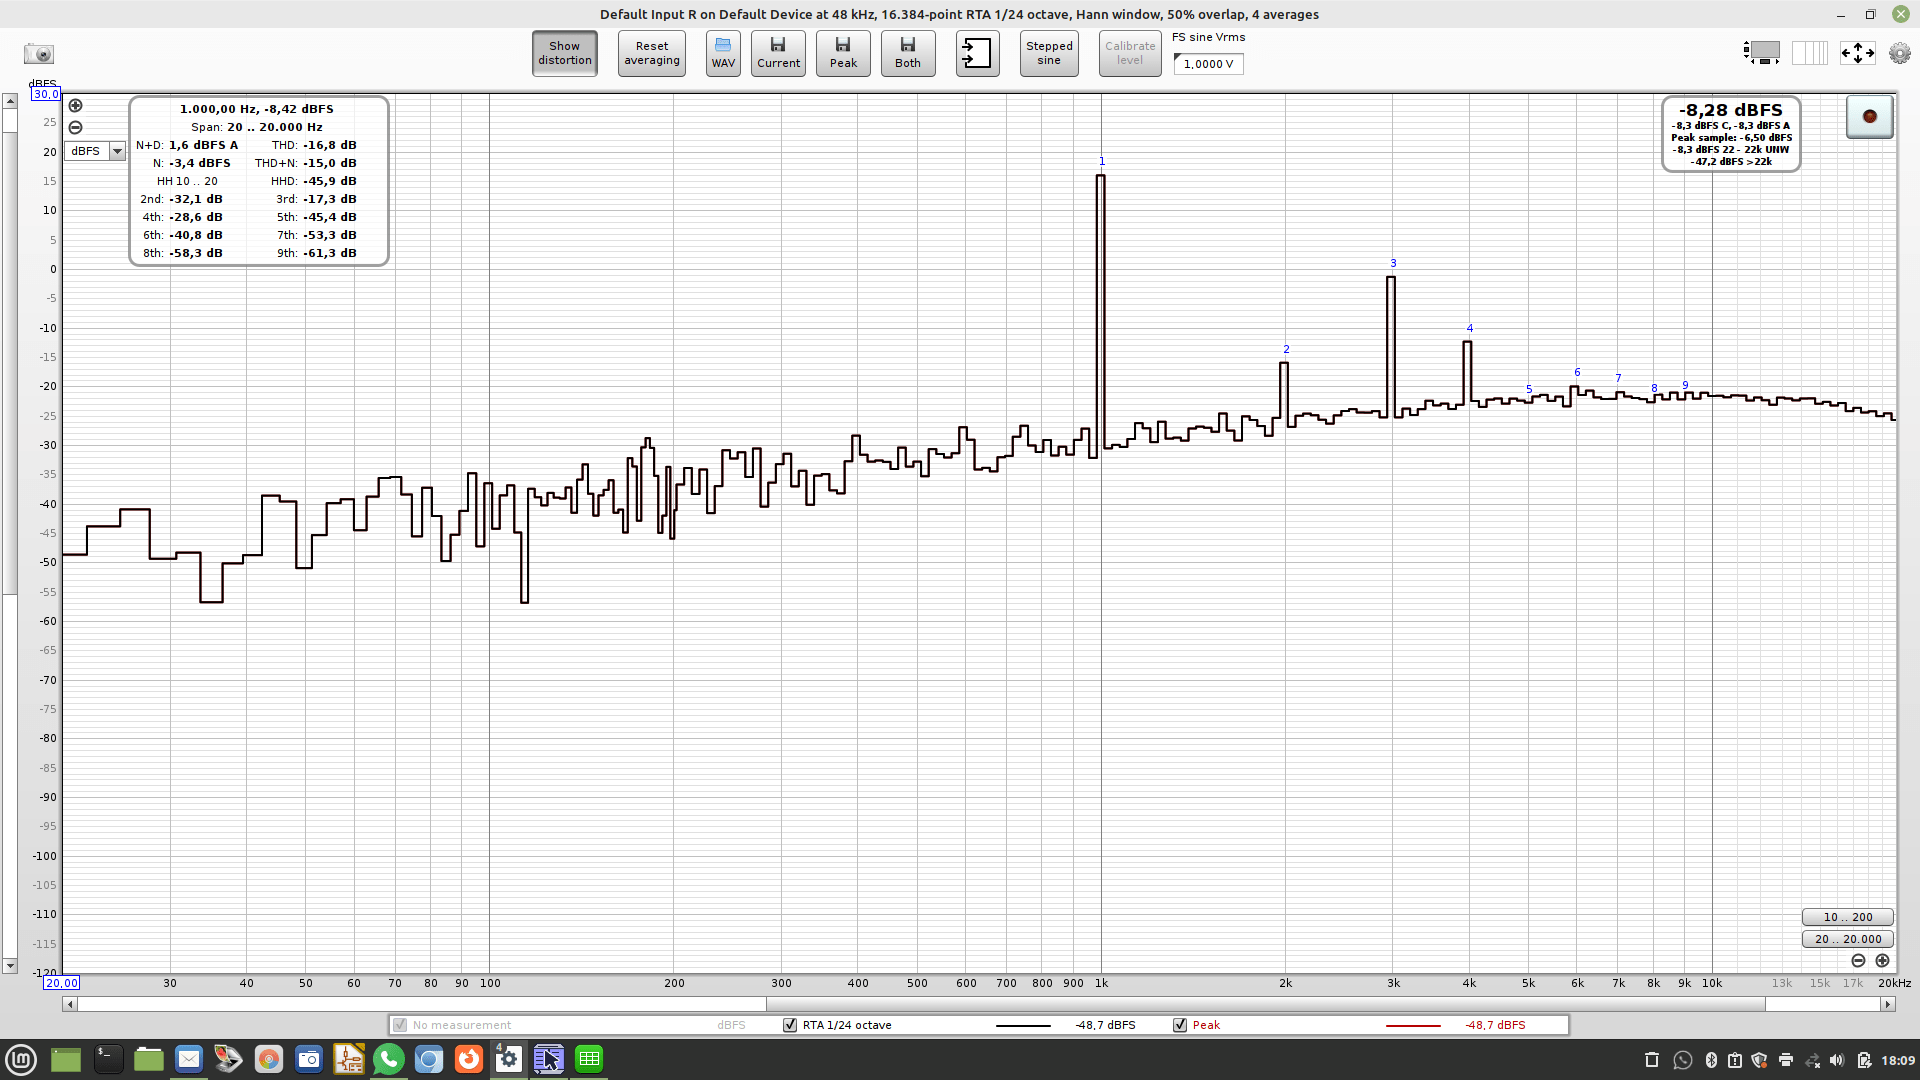Save the Current RTA trace
This screenshot has width=1920, height=1080.
point(778,53)
